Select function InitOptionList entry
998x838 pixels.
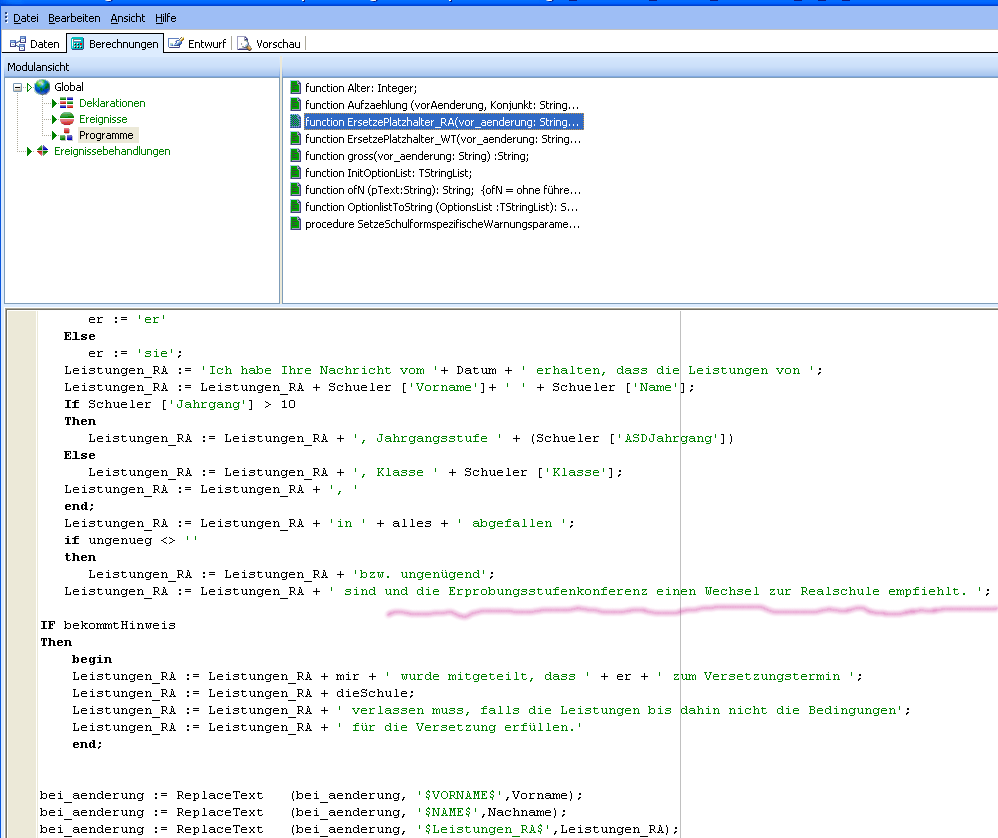(x=388, y=173)
